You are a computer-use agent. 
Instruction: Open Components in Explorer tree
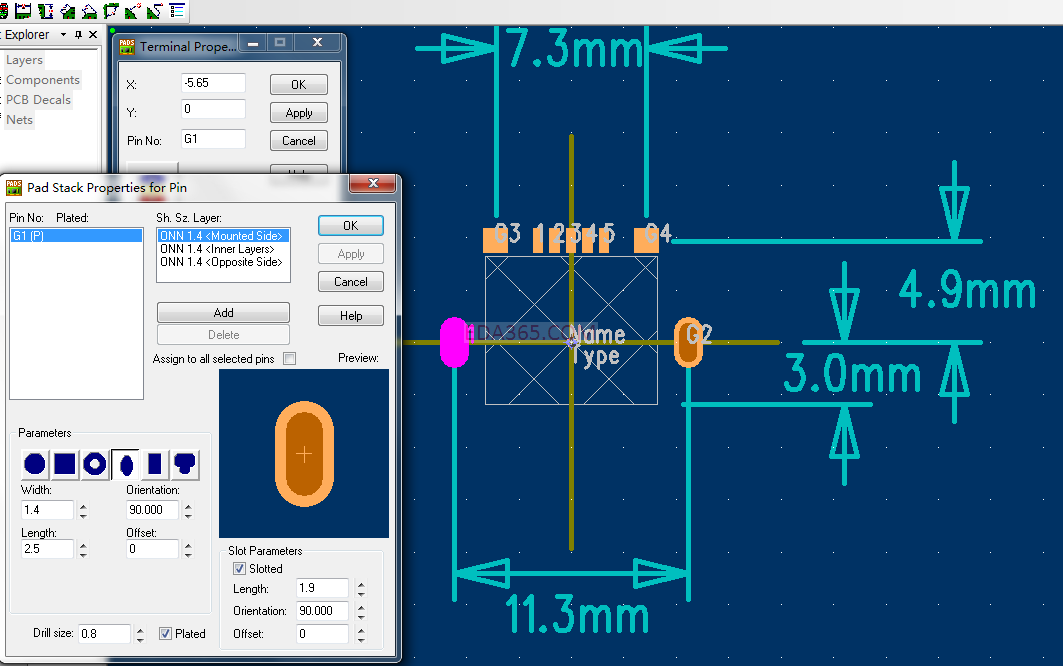(43, 79)
